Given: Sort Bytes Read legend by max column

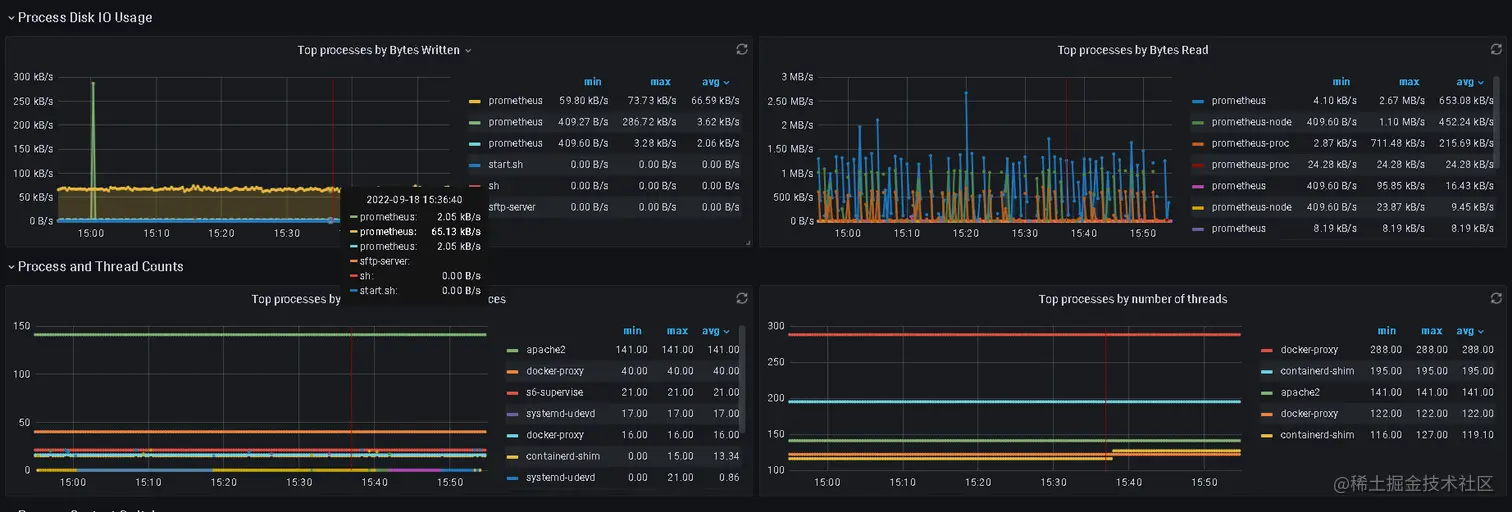Looking at the screenshot, I should [x=1409, y=82].
